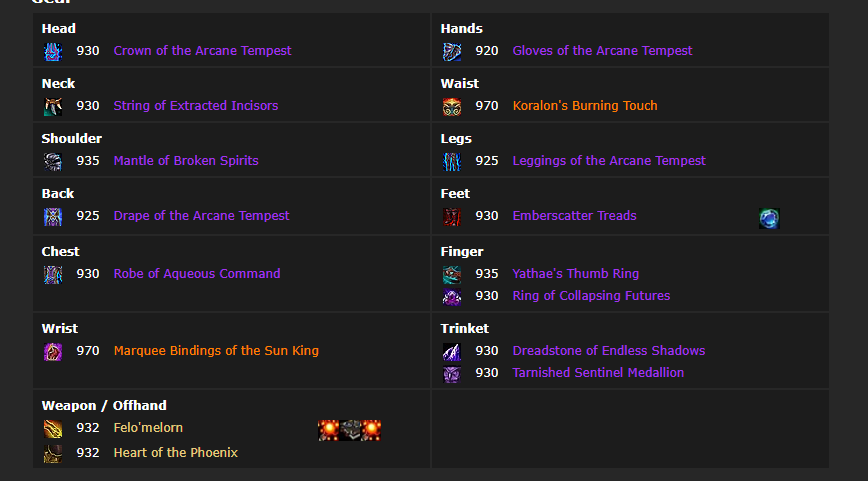Image resolution: width=868 pixels, height=481 pixels.
Task: Click the Mantle of Broken Spirits icon
Action: pos(53,161)
